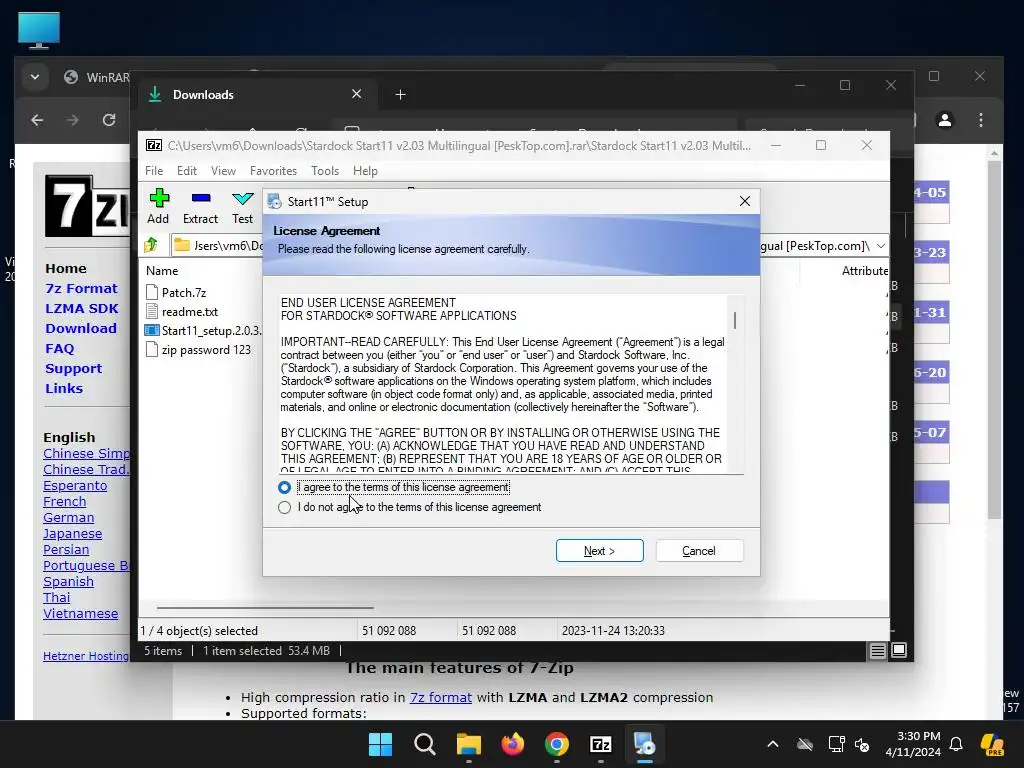Open the browser profile icon
This screenshot has width=1024, height=768.
coord(944,120)
